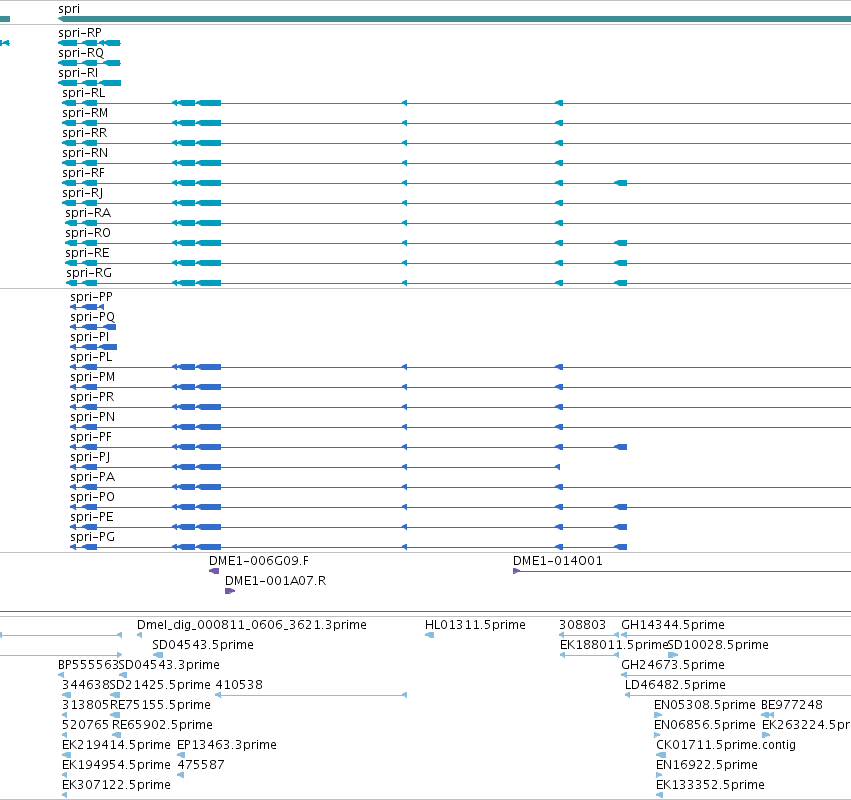Viewport: 851px width, 800px height.
Task: Click the spri-RE transcript label
Action: tap(87, 253)
